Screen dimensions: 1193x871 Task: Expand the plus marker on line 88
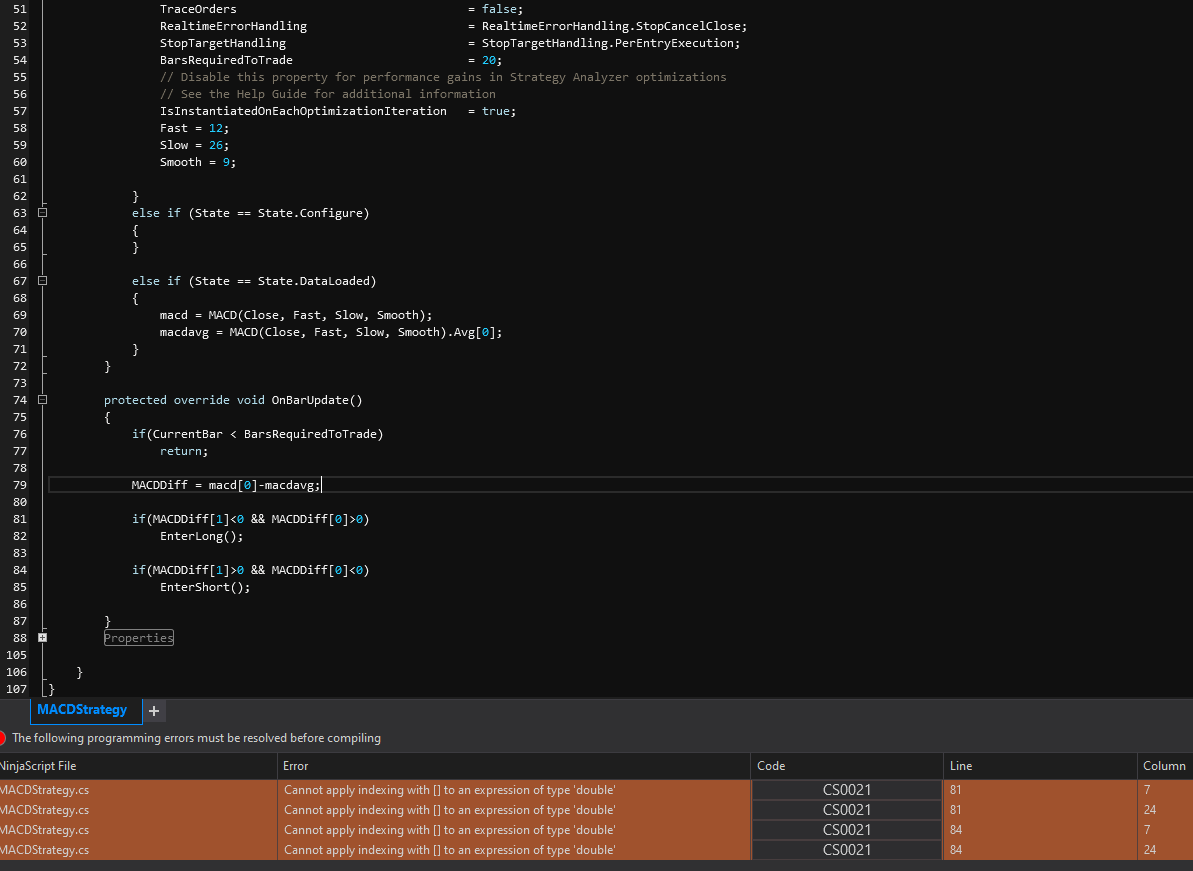click(42, 638)
